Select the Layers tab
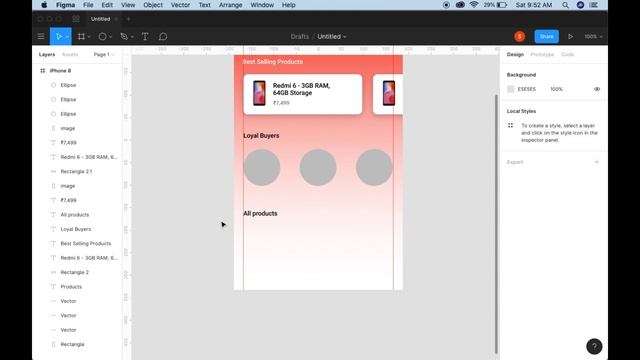Viewport: 640px width, 360px height. 47,54
